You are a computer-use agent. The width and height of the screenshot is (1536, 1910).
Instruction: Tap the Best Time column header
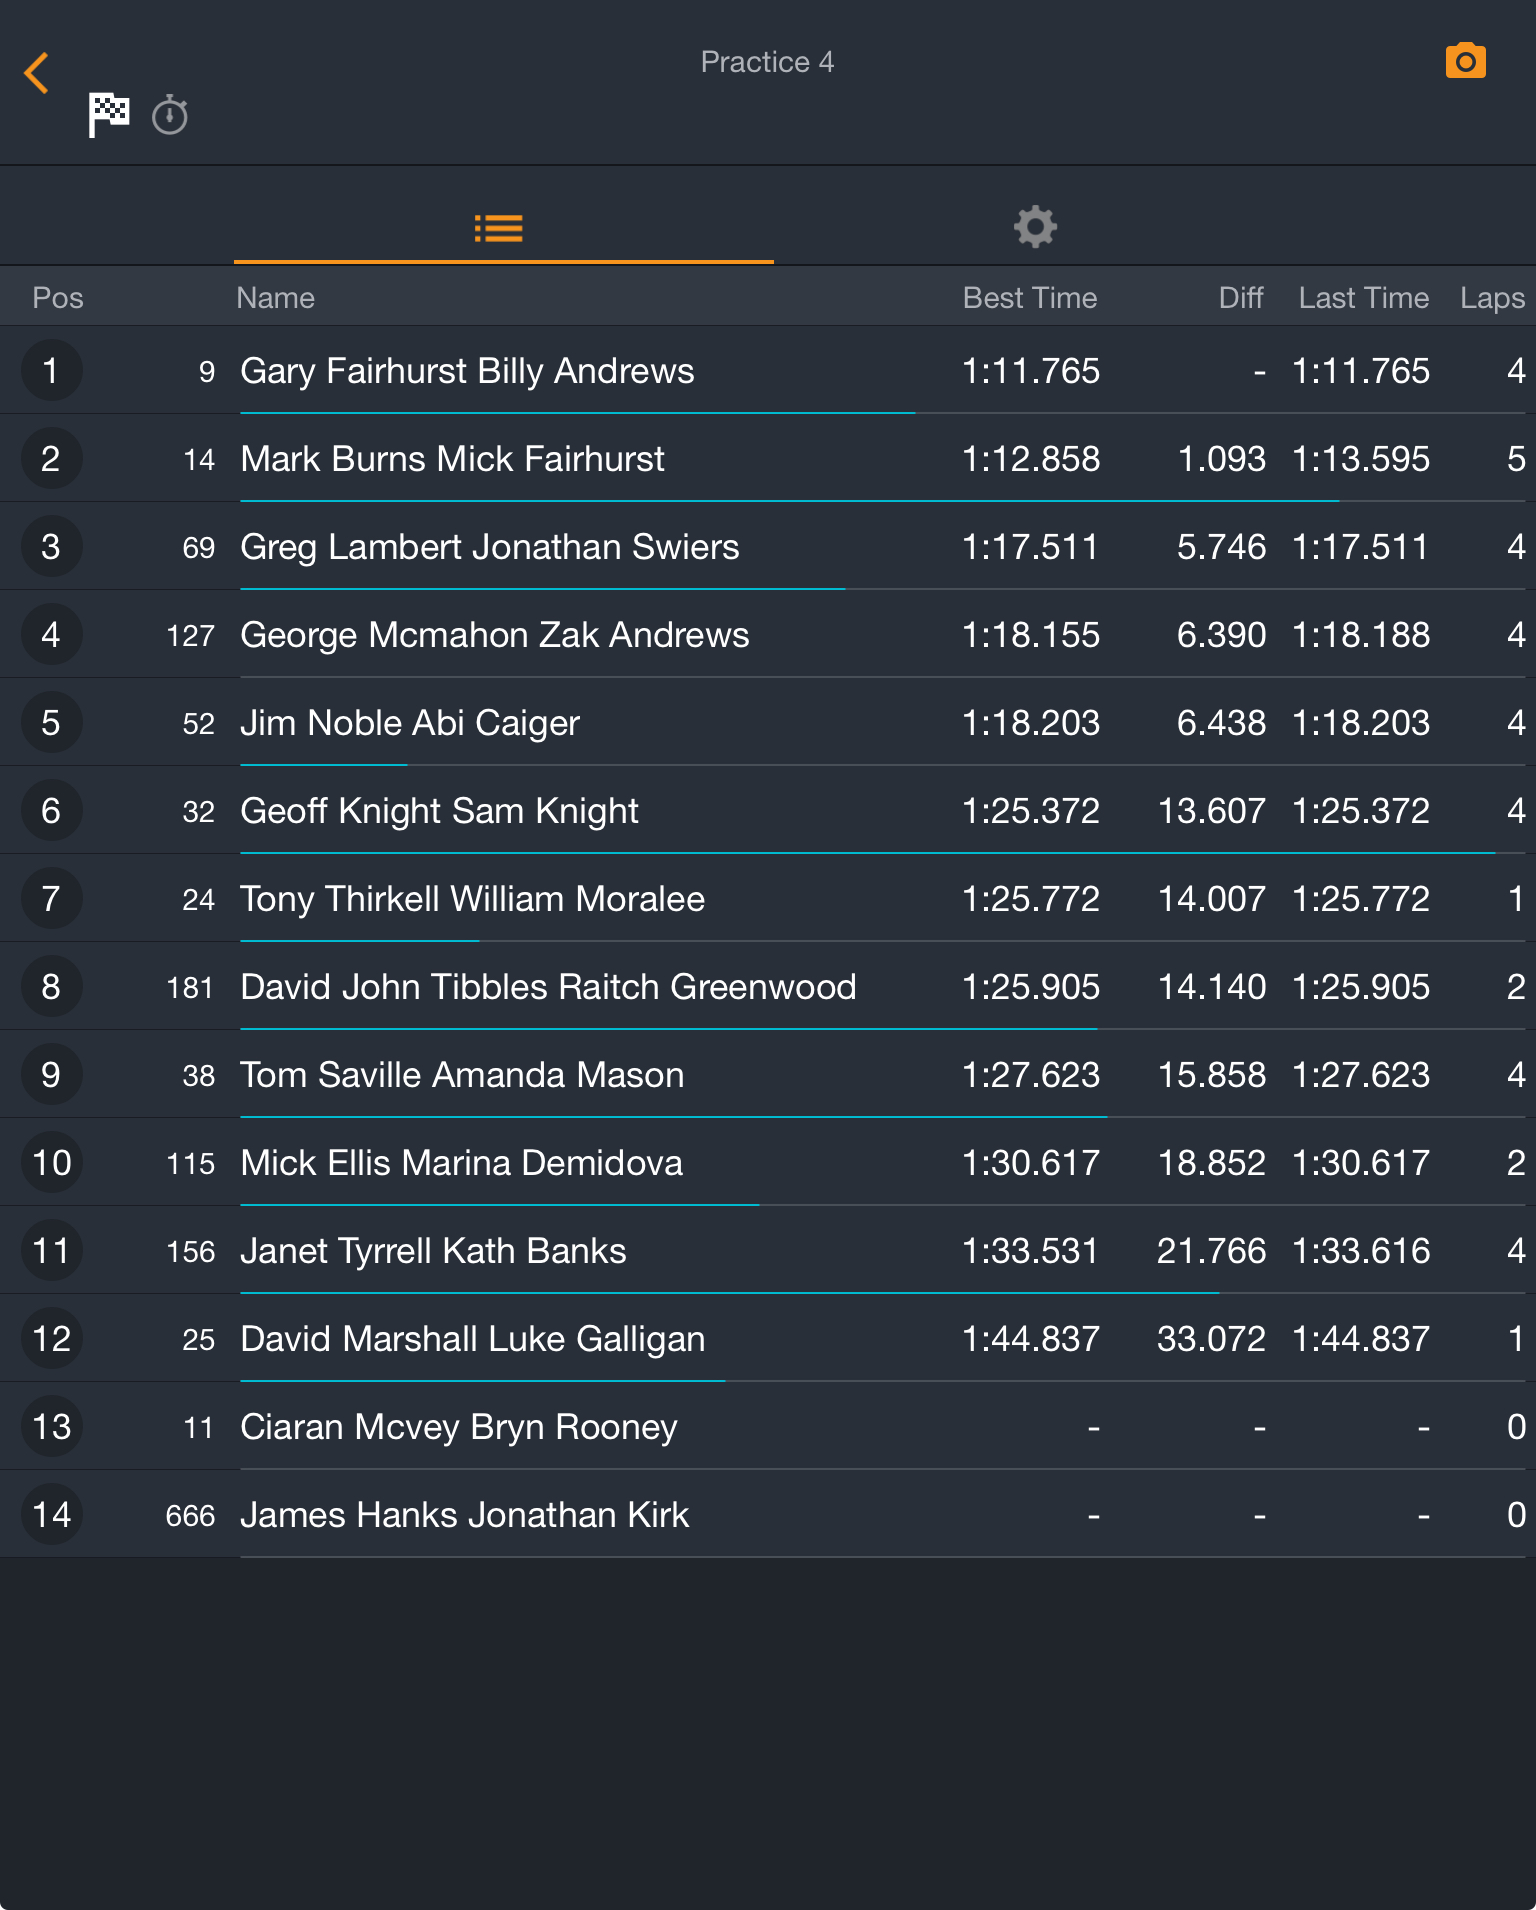[1029, 298]
